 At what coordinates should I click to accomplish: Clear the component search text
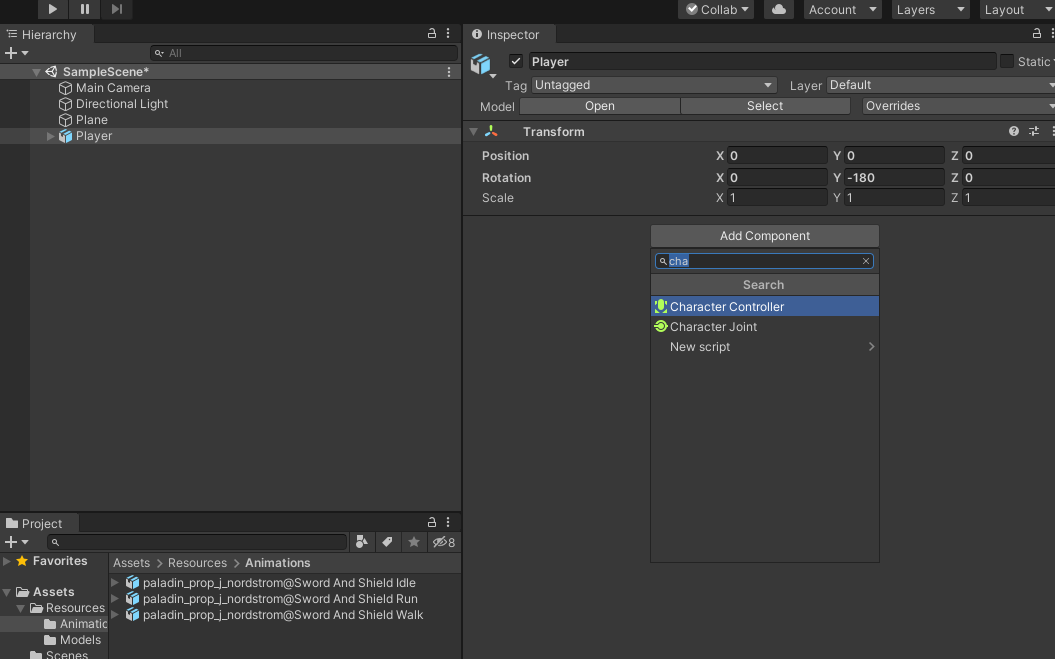pos(866,261)
